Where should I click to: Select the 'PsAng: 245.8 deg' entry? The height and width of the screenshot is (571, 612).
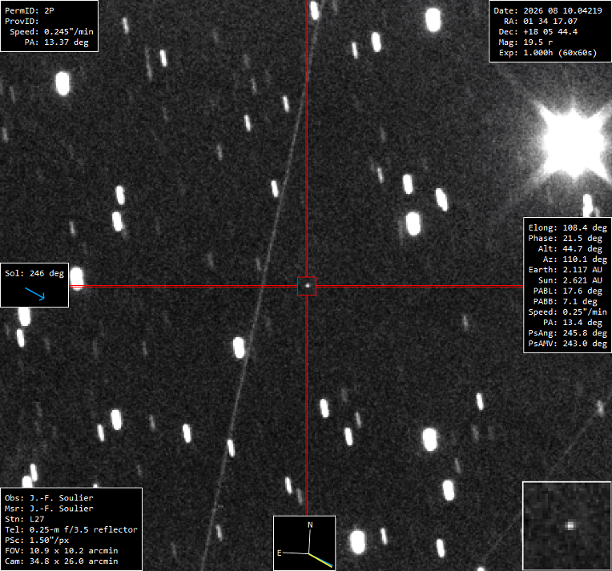(568, 333)
